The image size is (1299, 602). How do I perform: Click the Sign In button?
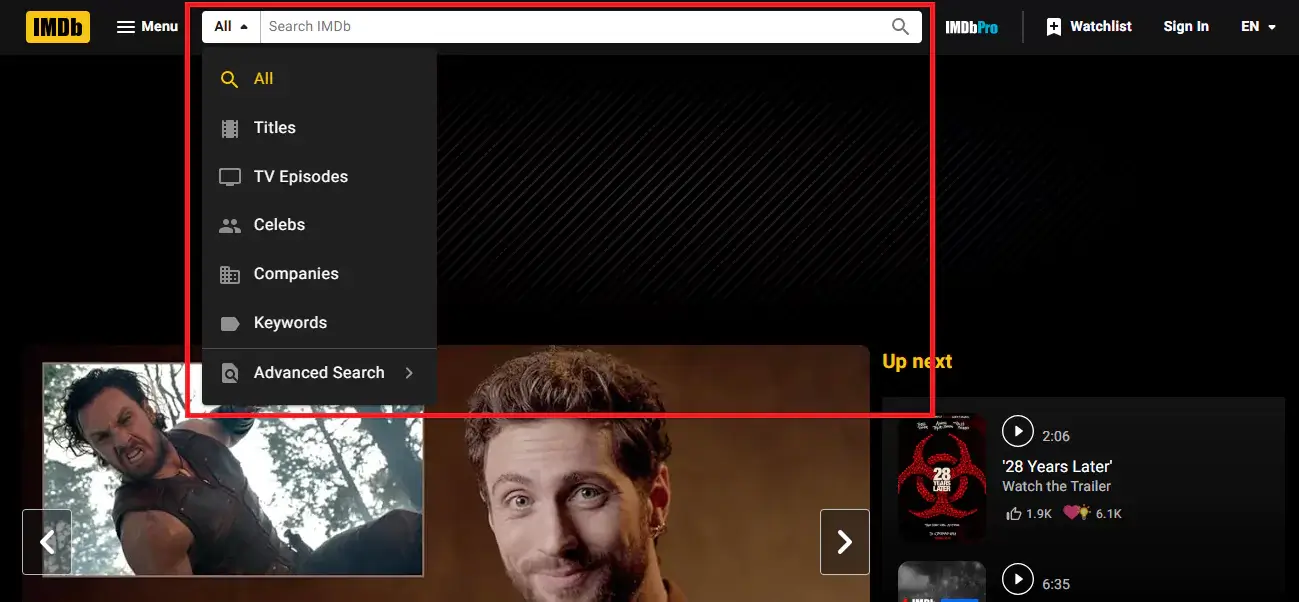[x=1185, y=27]
